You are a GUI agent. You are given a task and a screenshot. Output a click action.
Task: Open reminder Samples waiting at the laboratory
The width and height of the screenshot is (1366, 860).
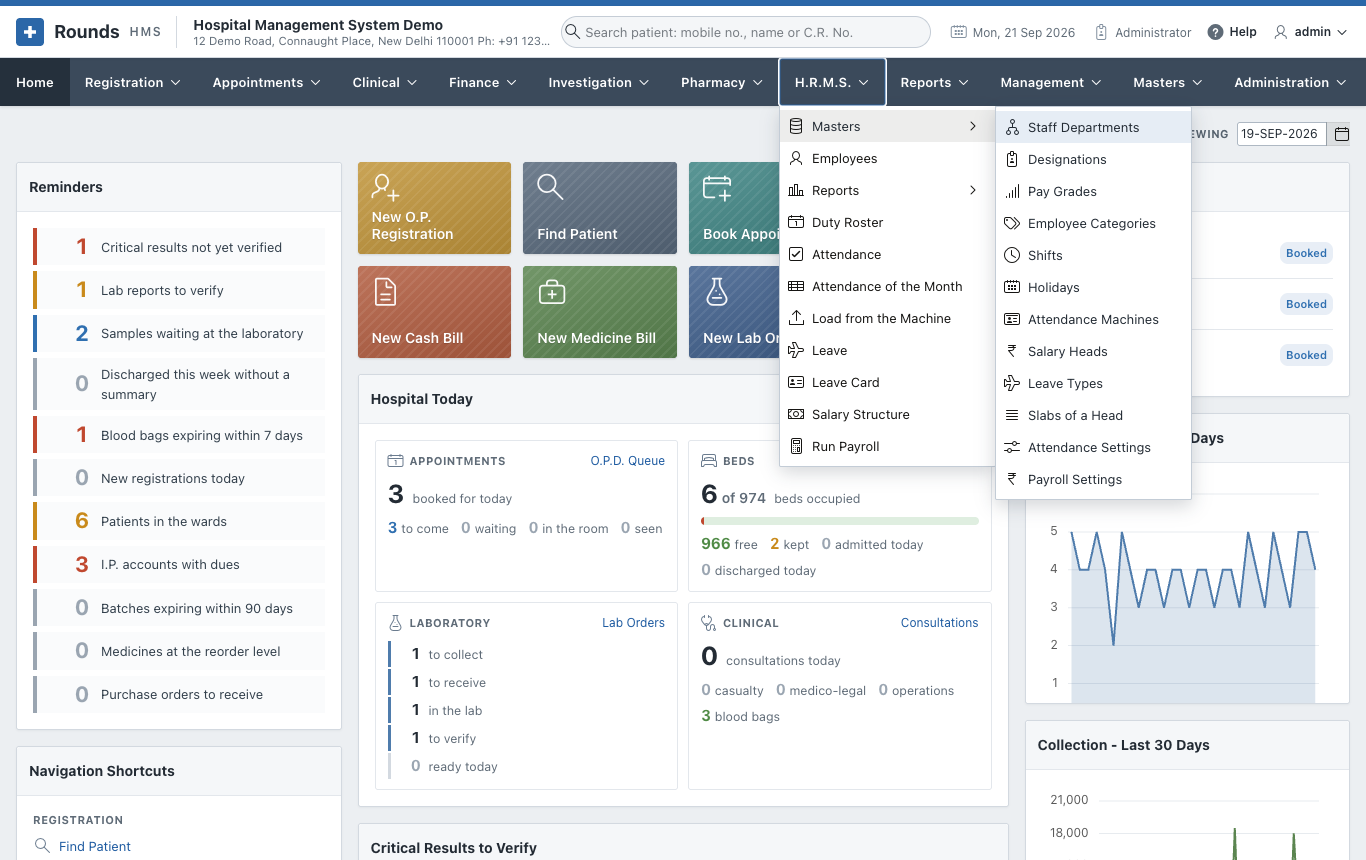[179, 333]
